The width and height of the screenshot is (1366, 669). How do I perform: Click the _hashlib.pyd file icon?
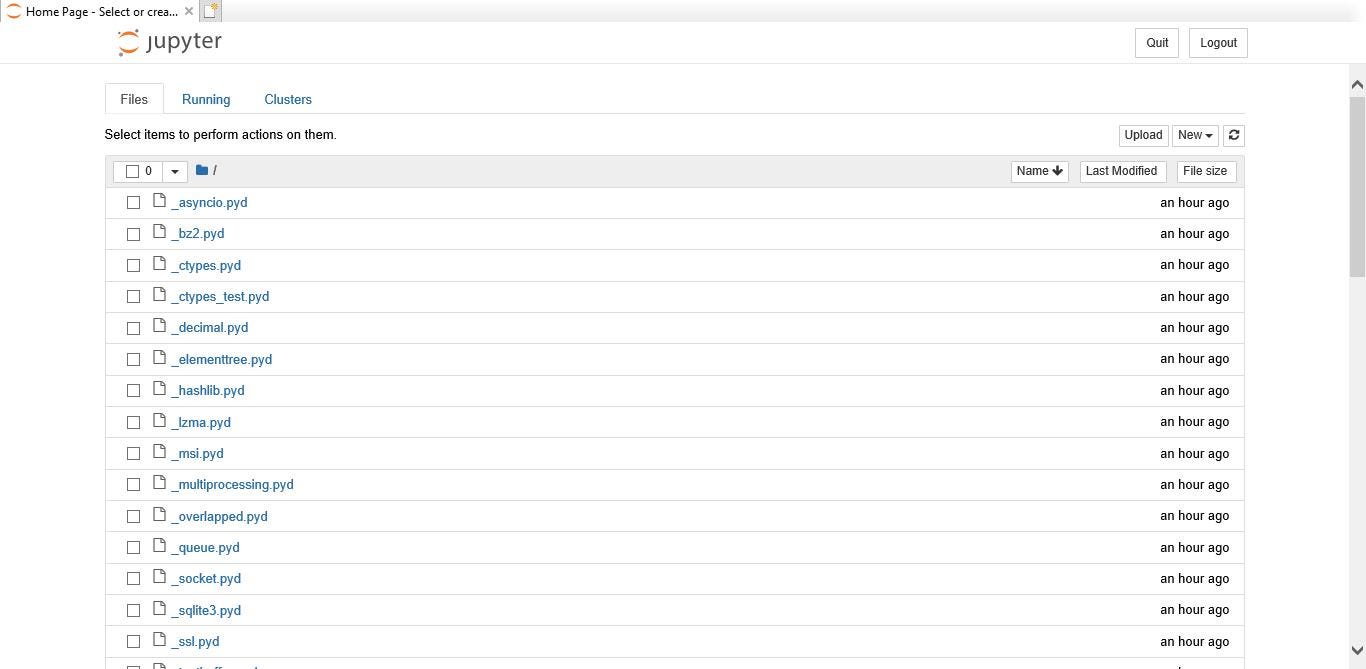pyautogui.click(x=160, y=390)
